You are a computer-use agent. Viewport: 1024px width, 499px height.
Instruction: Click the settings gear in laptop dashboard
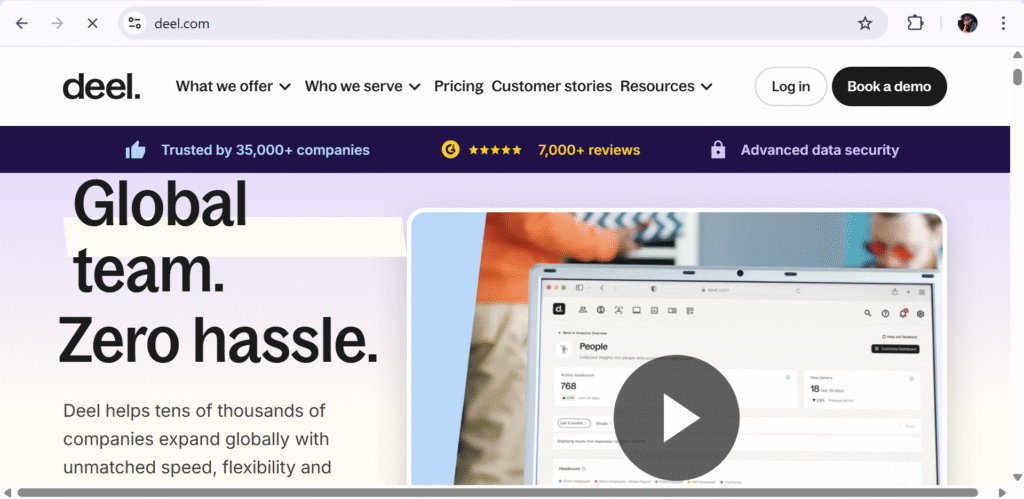pos(920,314)
